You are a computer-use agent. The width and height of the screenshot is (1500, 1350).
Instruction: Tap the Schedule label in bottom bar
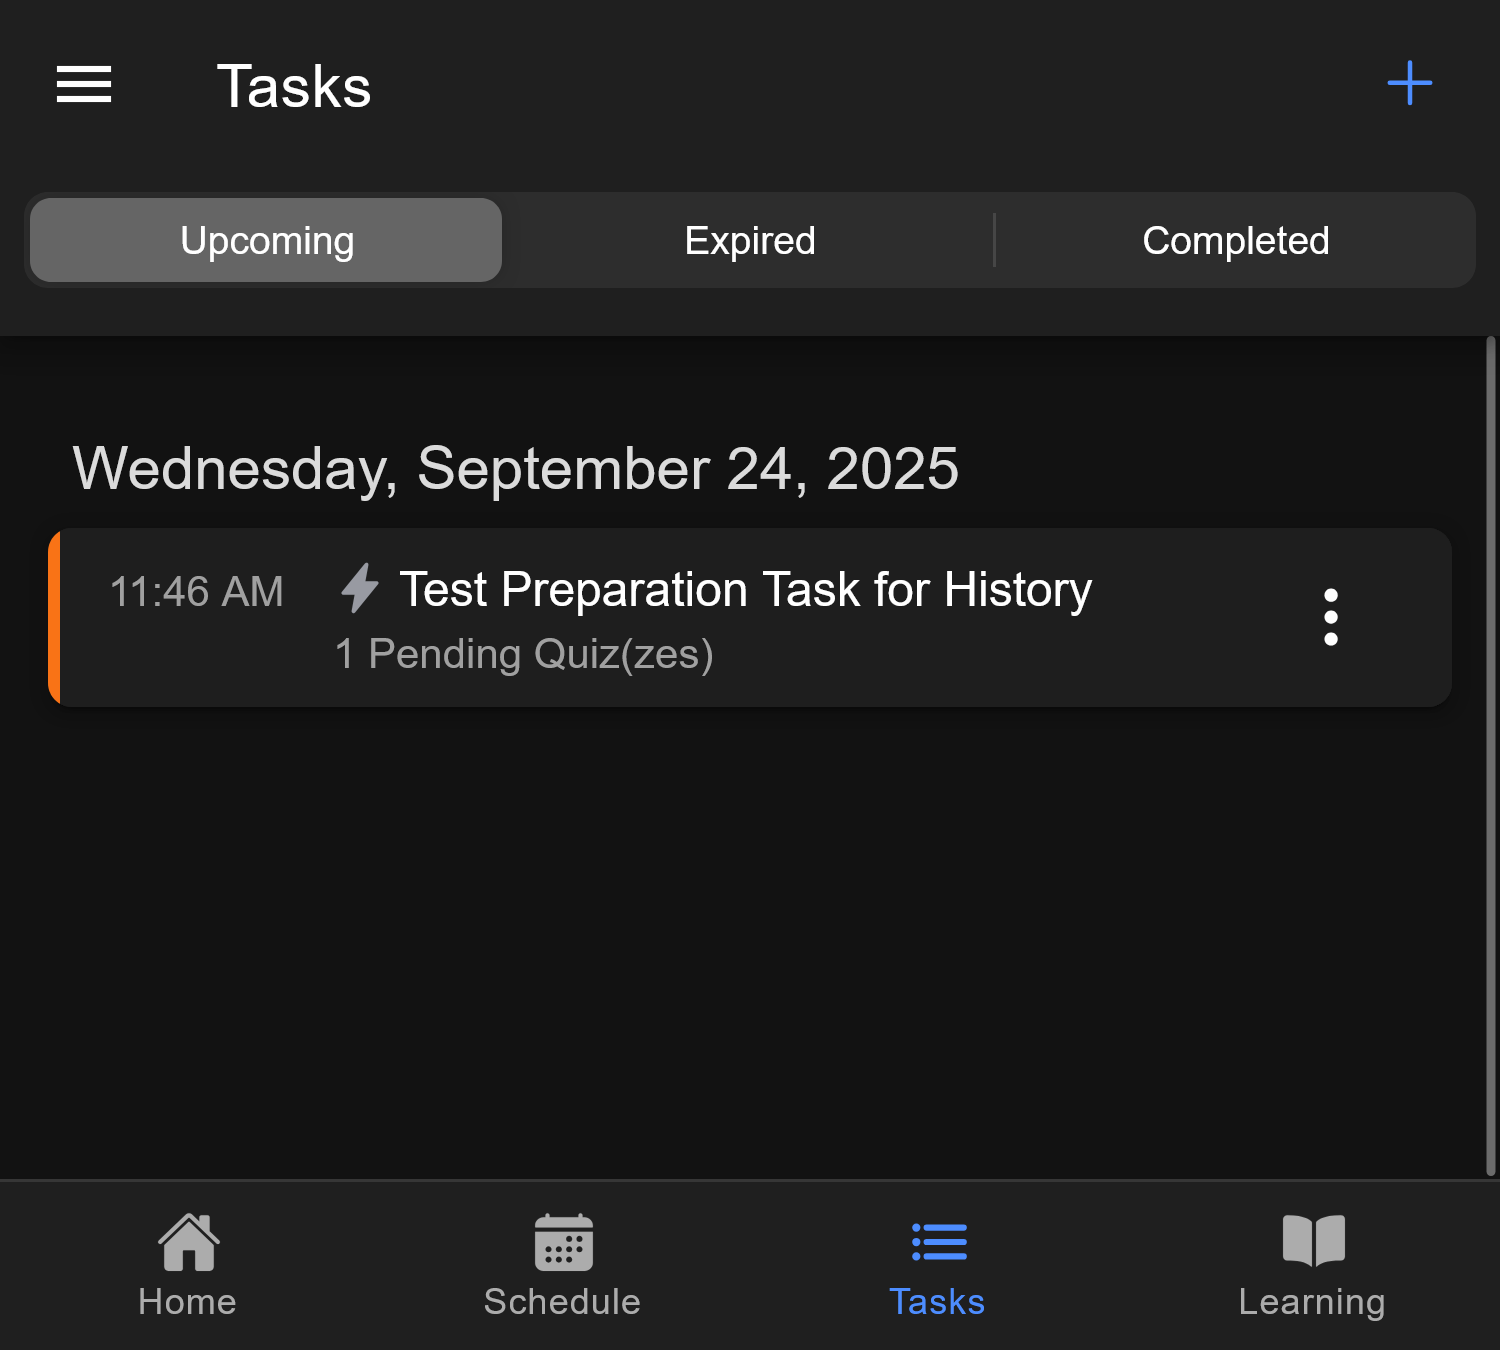pos(562,1301)
